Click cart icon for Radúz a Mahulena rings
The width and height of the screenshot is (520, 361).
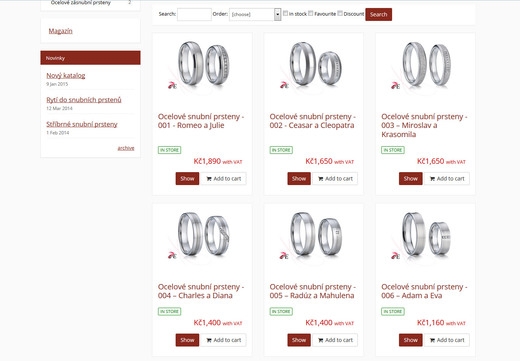(x=320, y=340)
